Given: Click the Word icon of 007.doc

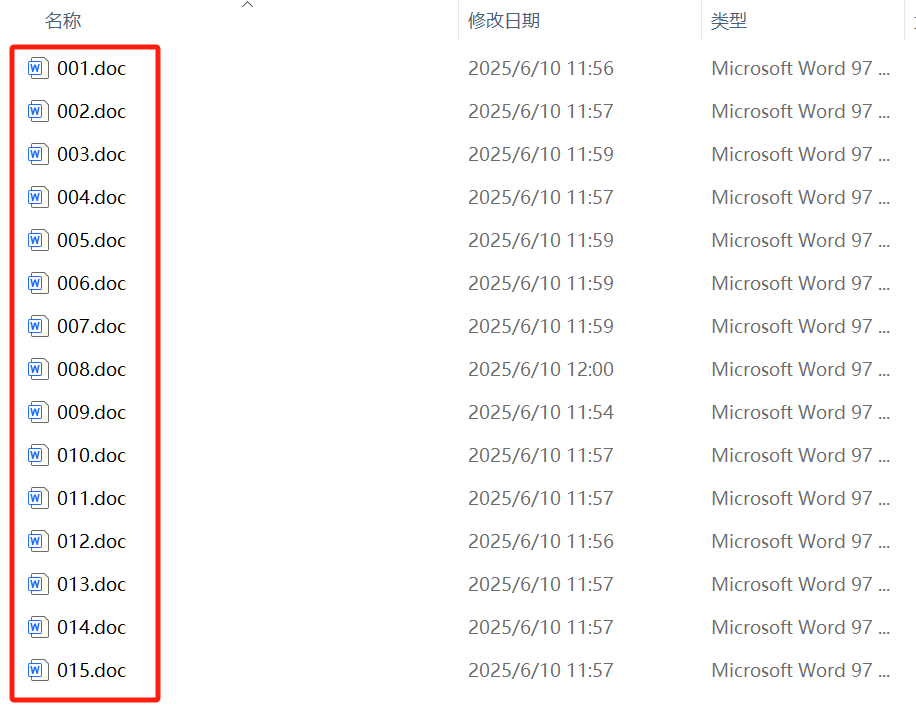Looking at the screenshot, I should pos(37,326).
